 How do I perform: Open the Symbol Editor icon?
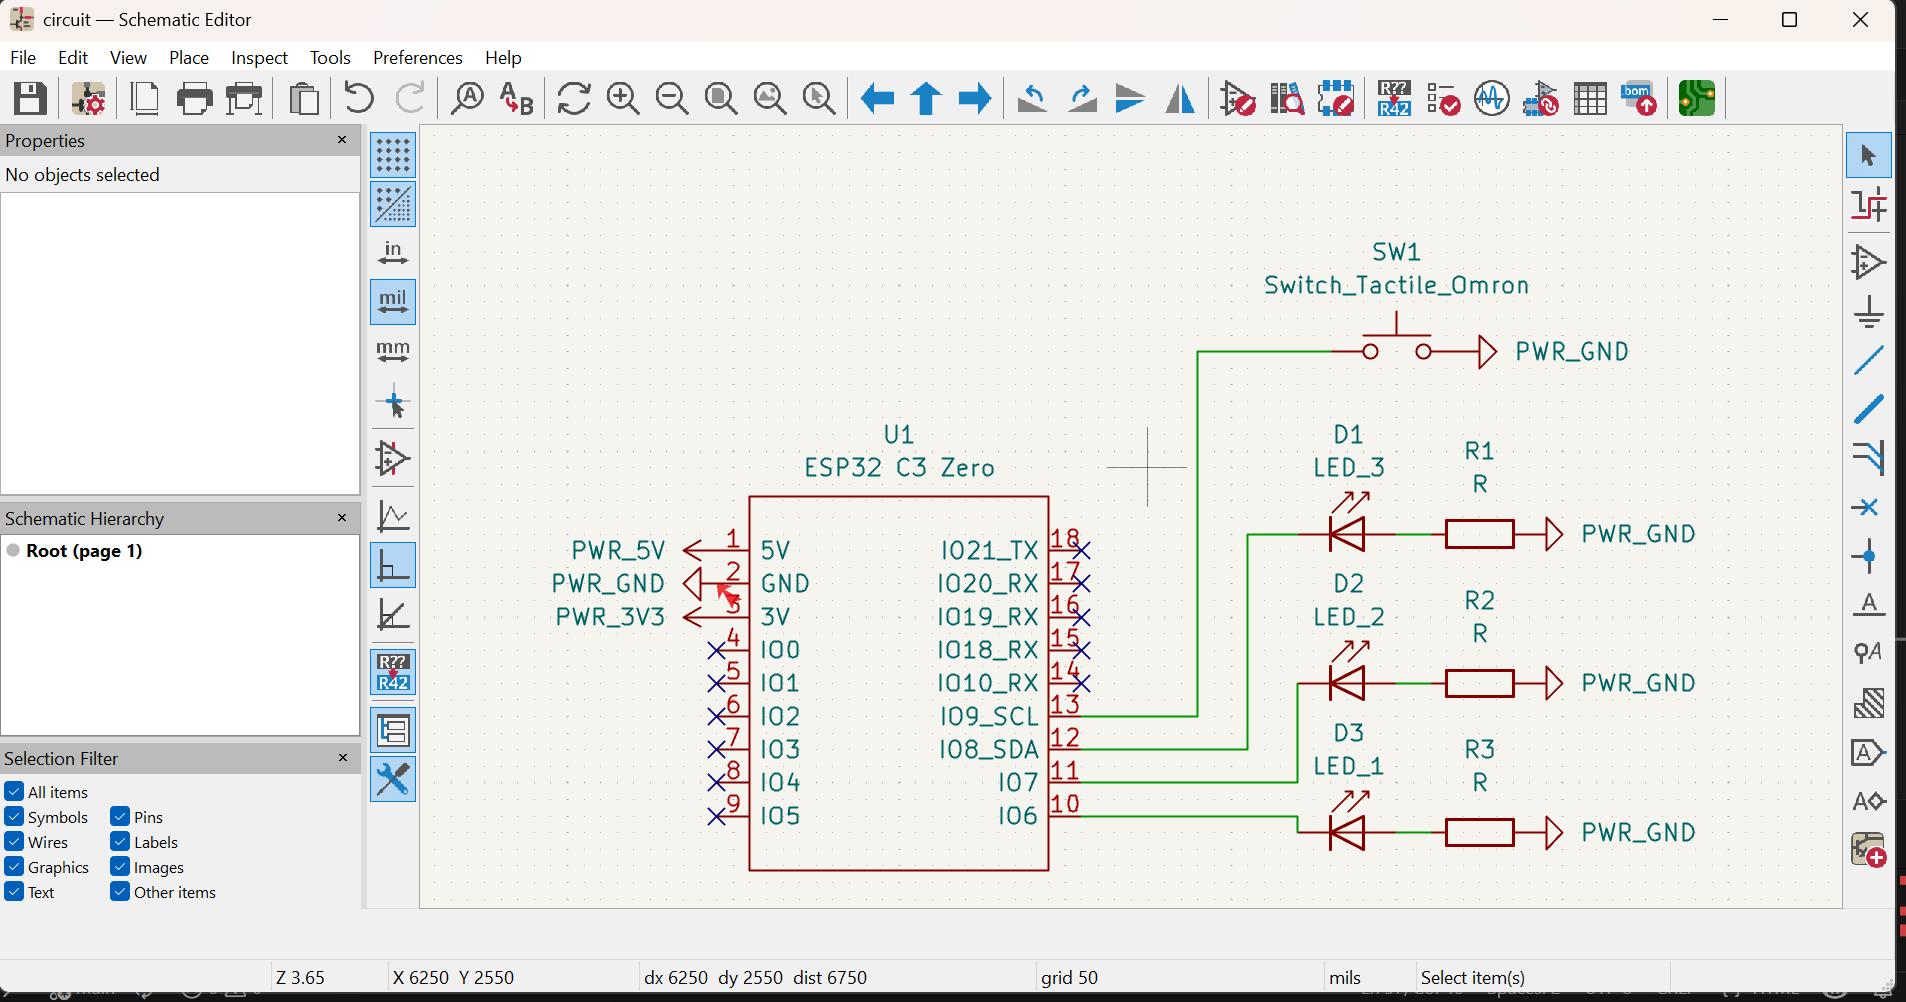(x=1238, y=99)
